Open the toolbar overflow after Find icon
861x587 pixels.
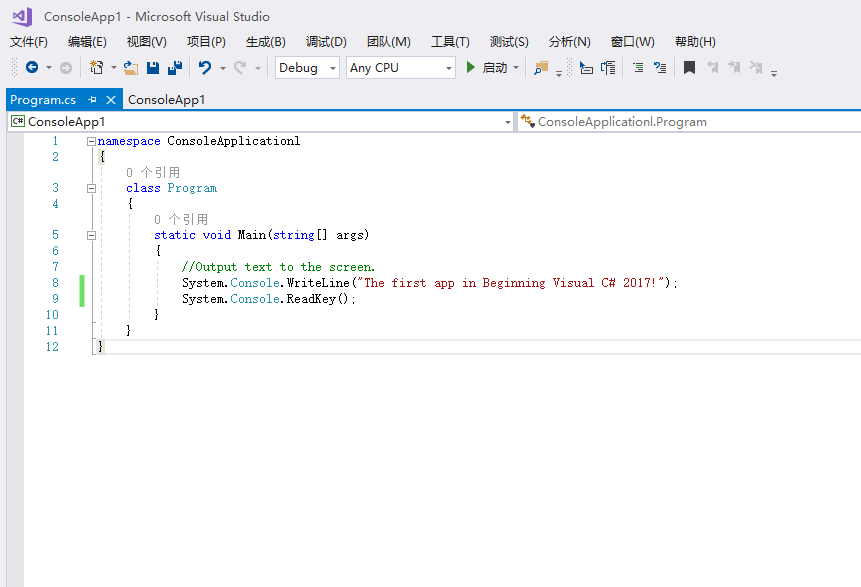tap(558, 72)
